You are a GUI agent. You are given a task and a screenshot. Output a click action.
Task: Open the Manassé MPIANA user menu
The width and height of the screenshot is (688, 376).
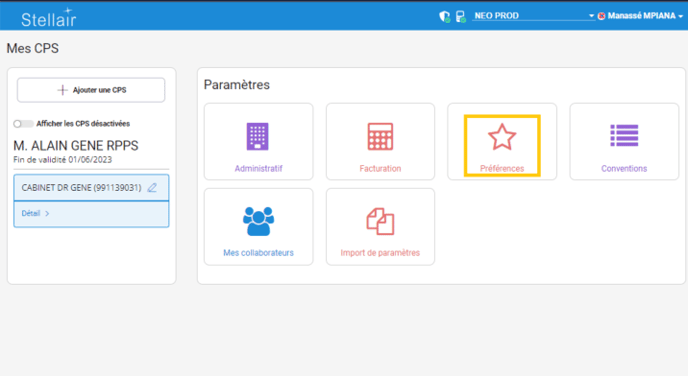pos(641,16)
